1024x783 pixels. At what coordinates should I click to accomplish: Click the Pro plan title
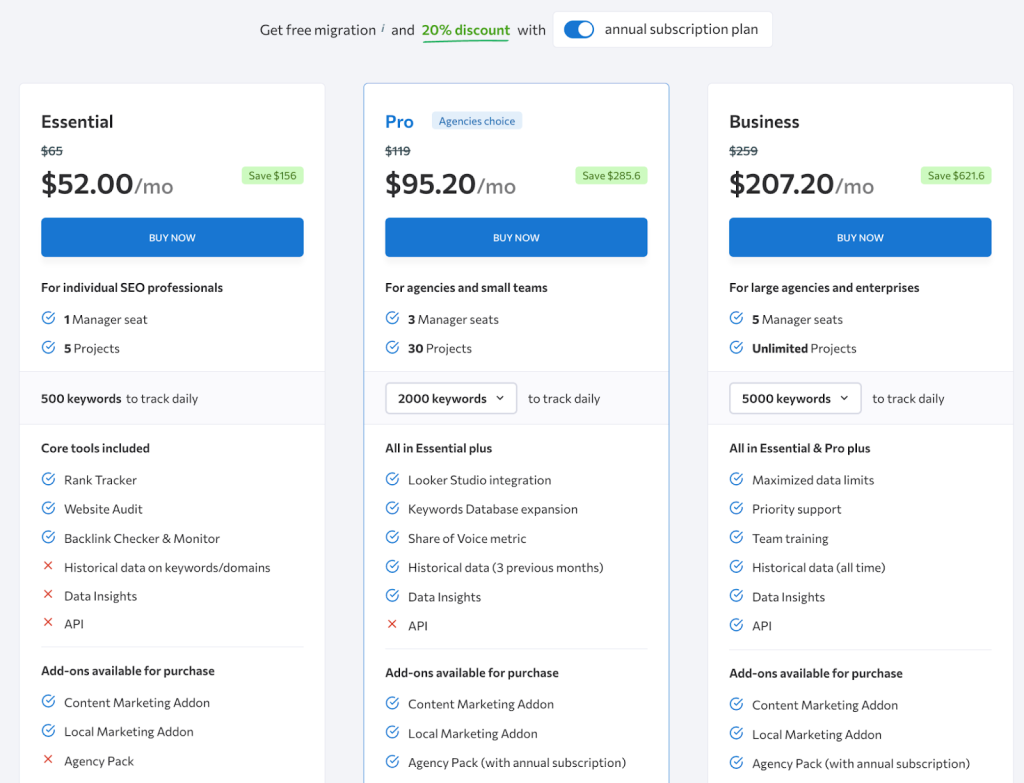click(399, 122)
